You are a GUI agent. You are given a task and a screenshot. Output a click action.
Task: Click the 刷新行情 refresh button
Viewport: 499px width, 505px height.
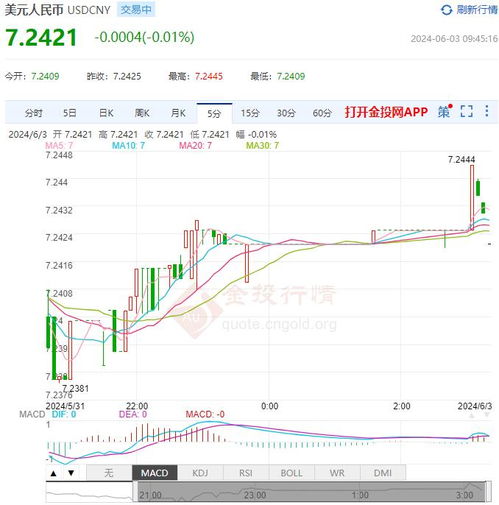(x=477, y=10)
